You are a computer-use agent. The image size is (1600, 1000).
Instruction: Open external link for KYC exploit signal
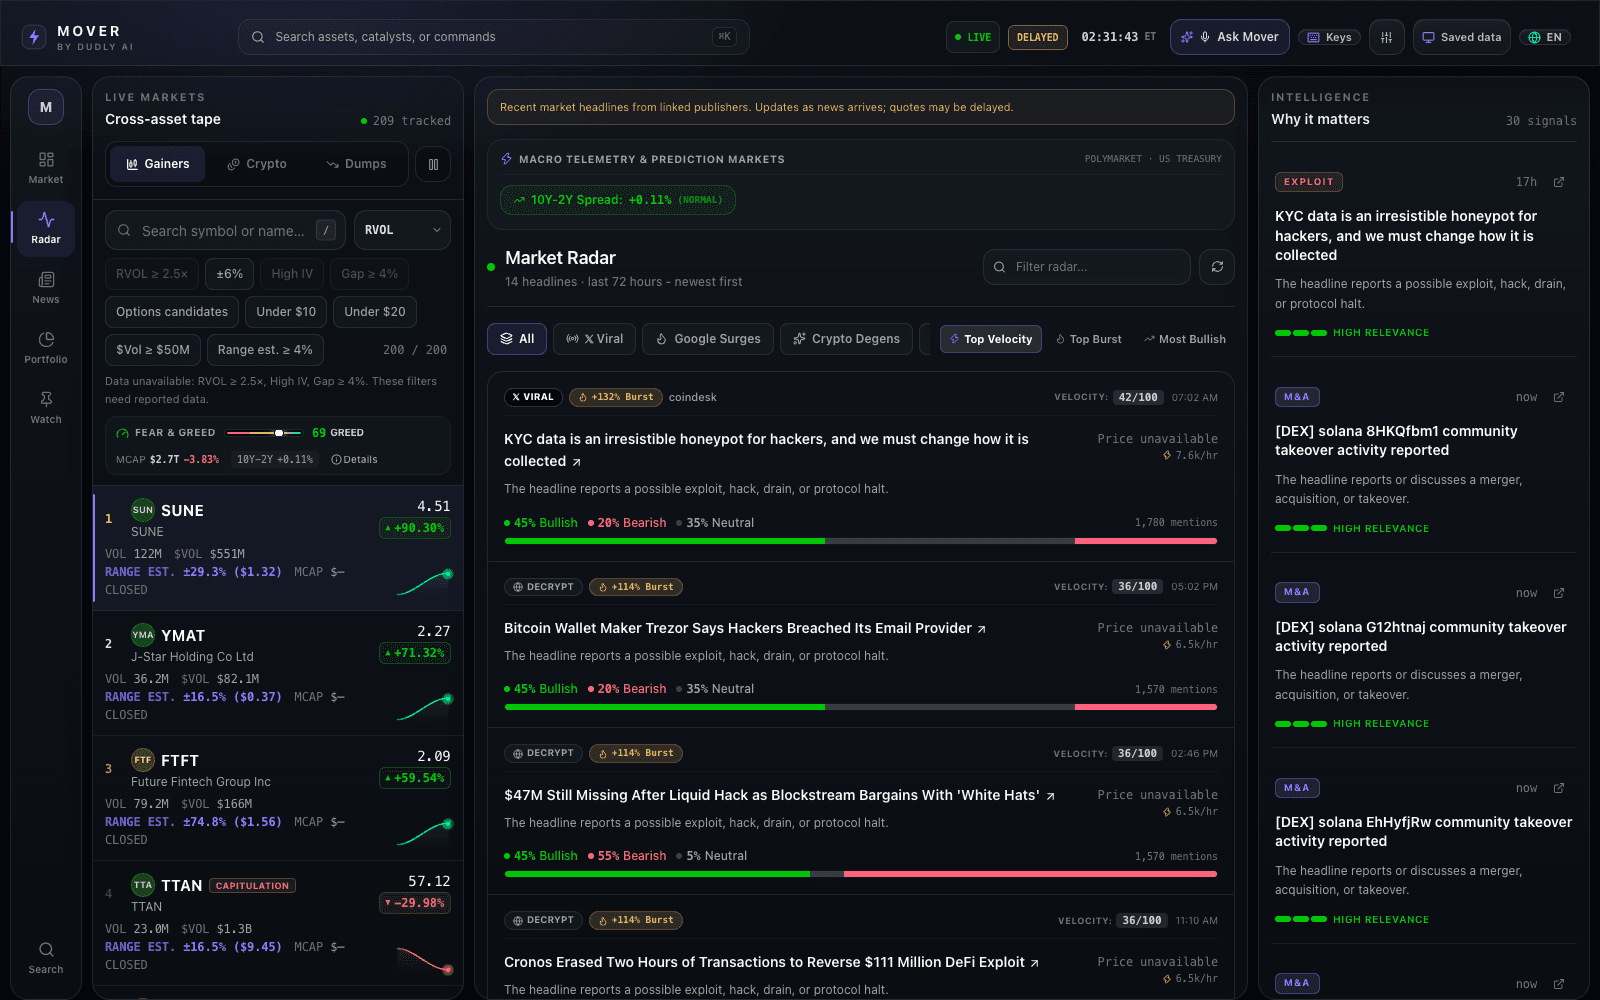pyautogui.click(x=1558, y=182)
